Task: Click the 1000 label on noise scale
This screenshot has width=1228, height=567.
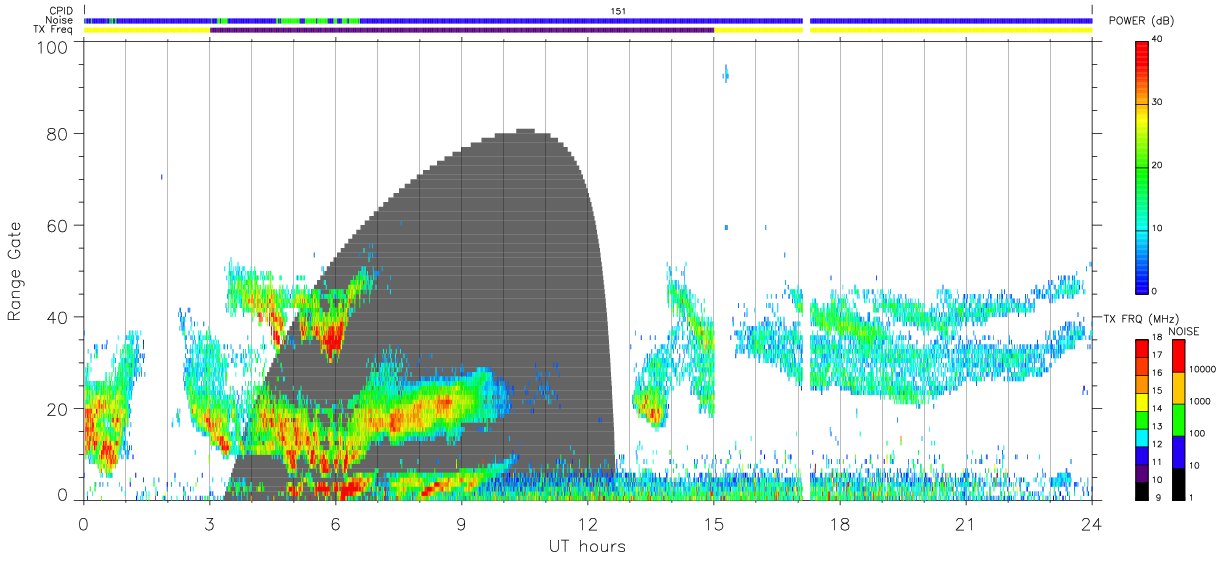Action: (1202, 402)
